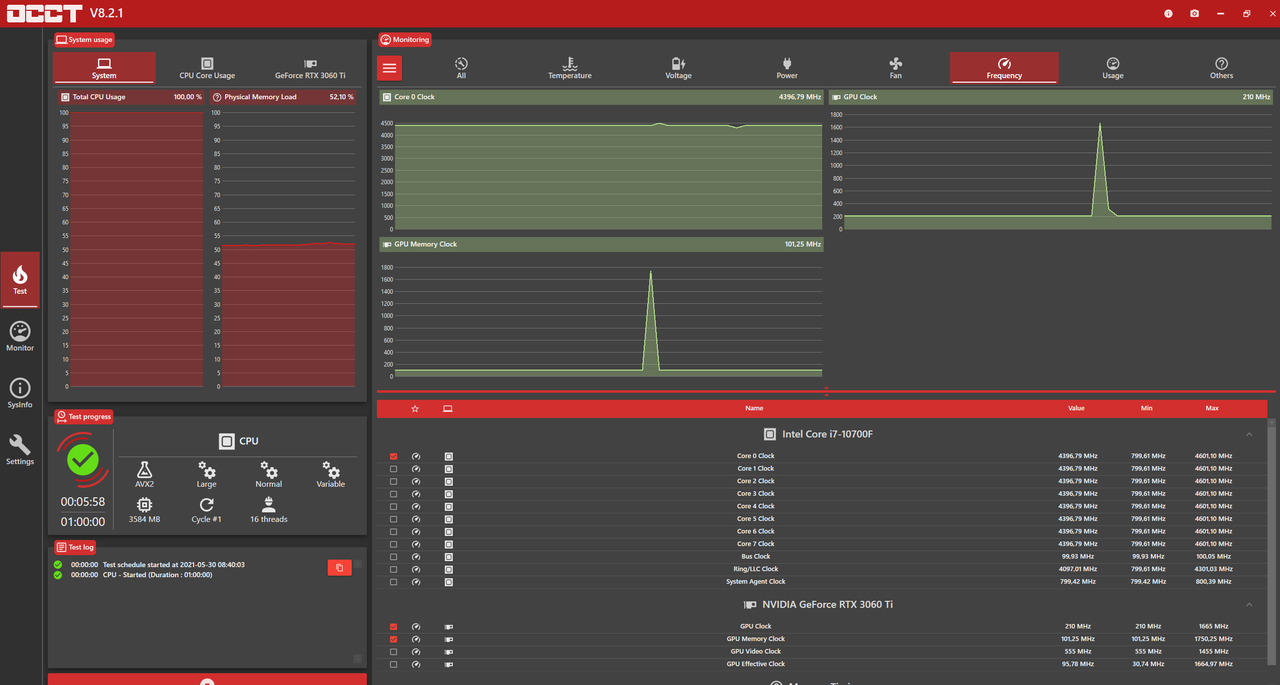Viewport: 1280px width, 685px height.
Task: Click the gauge icon in Core 0 Clock row
Action: [416, 456]
